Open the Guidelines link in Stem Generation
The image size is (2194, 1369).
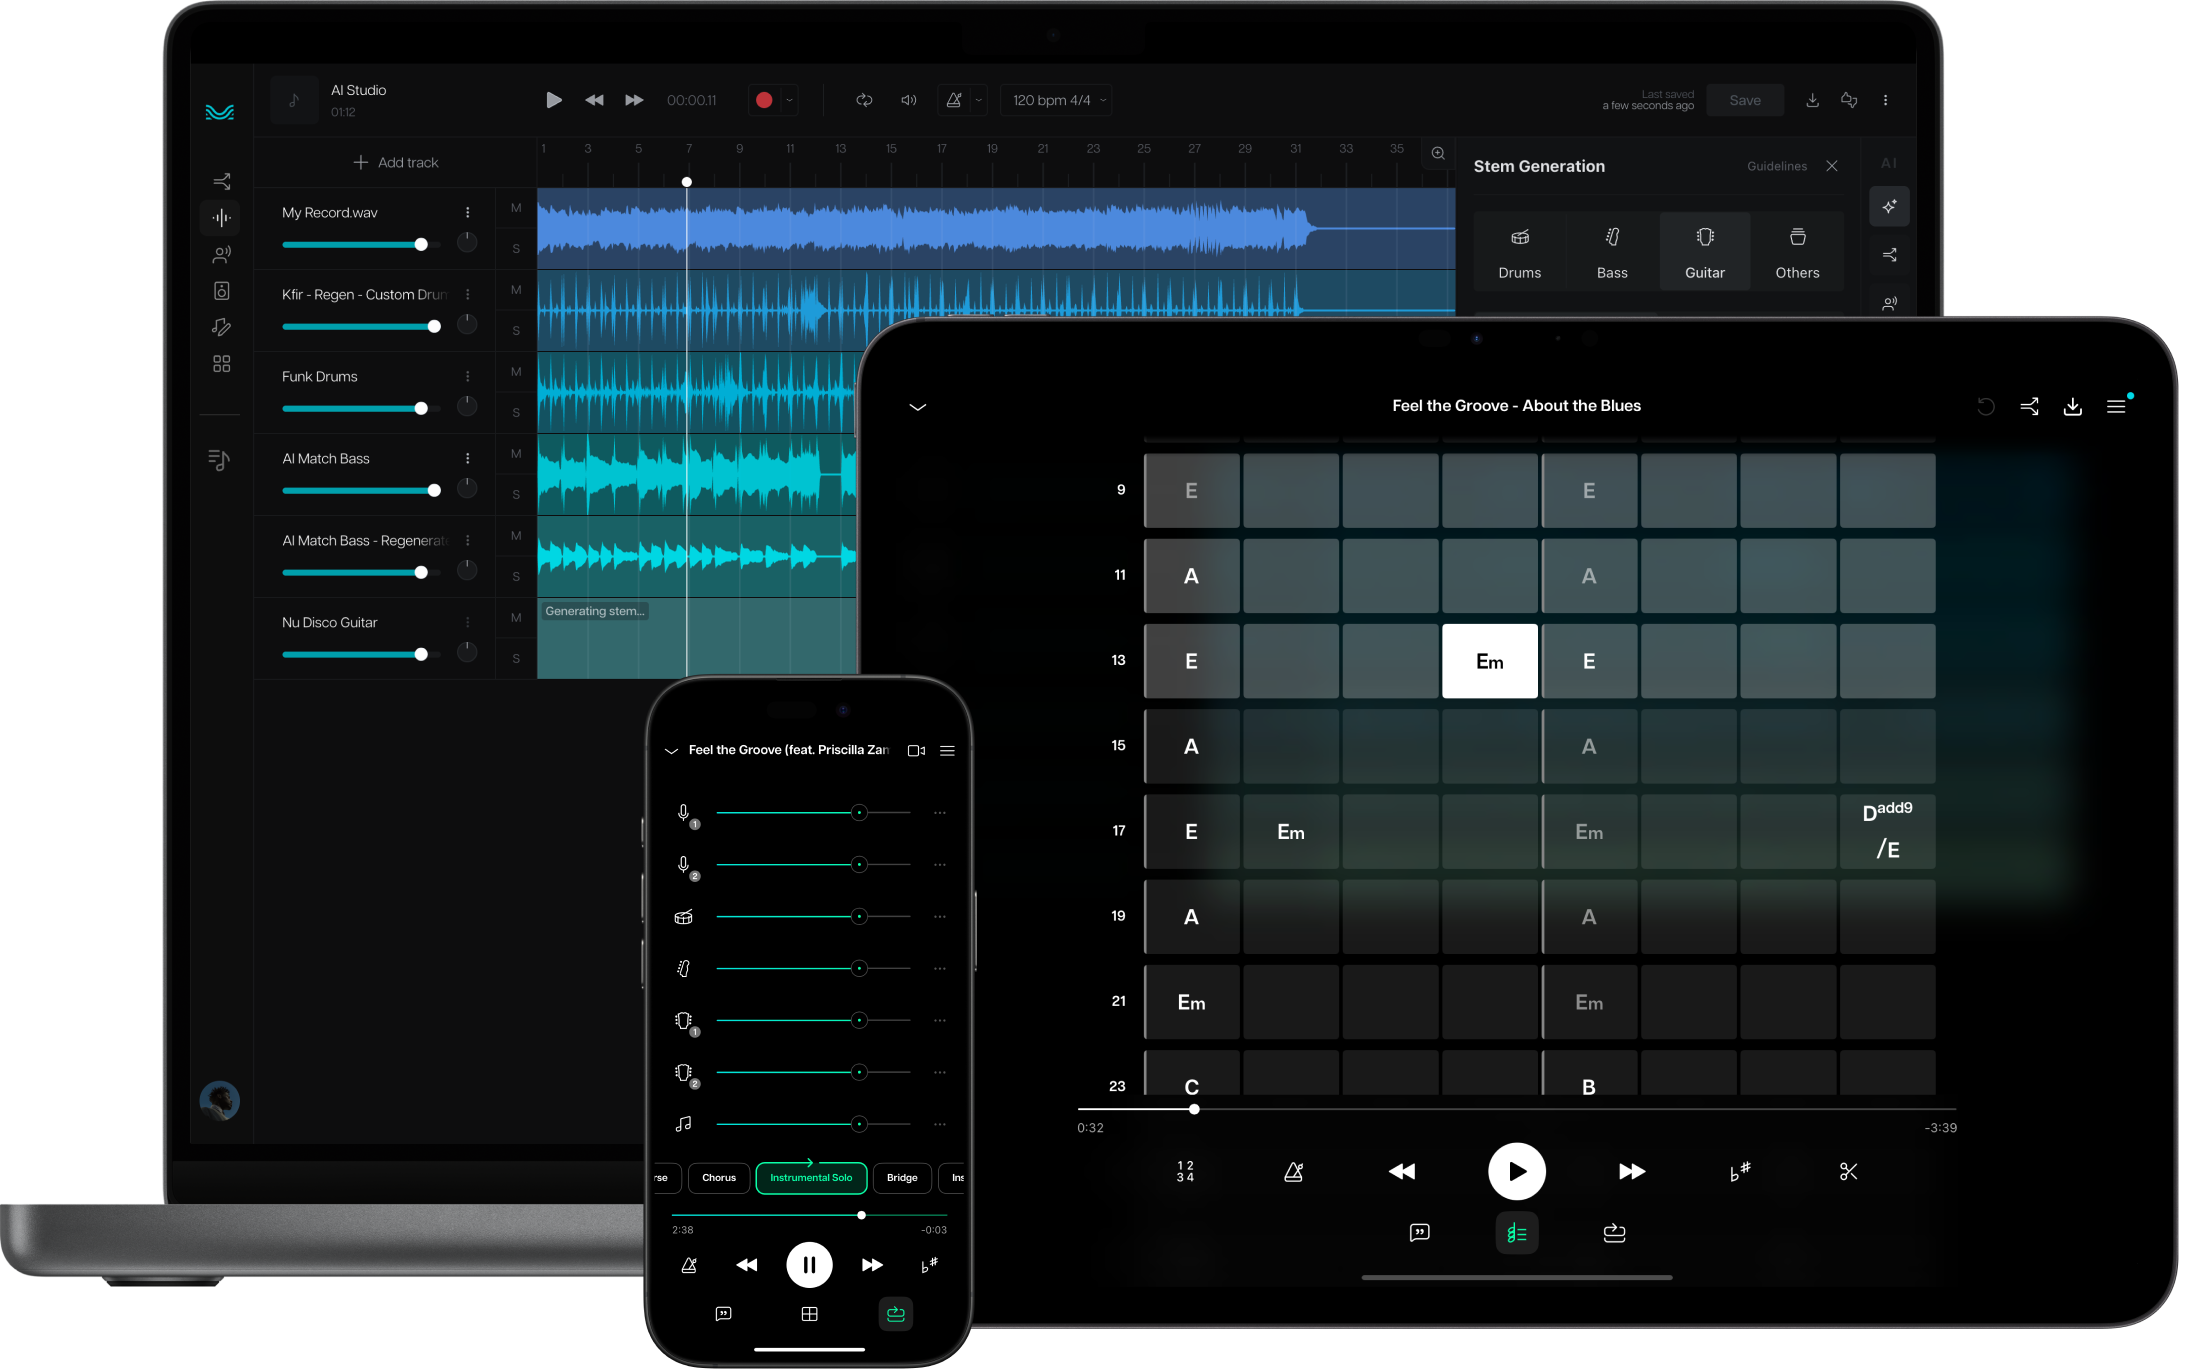pos(1776,166)
